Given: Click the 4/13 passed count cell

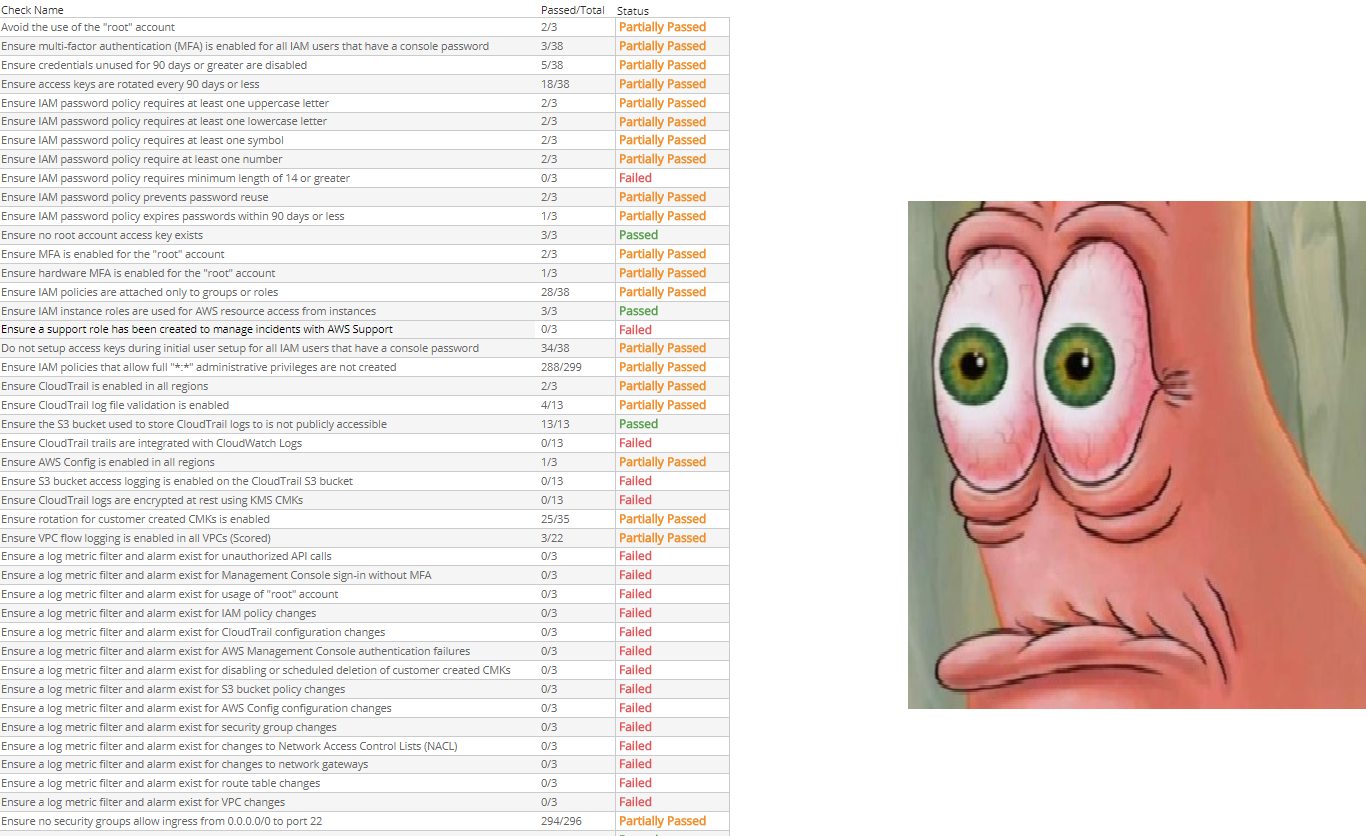Looking at the screenshot, I should coord(552,405).
